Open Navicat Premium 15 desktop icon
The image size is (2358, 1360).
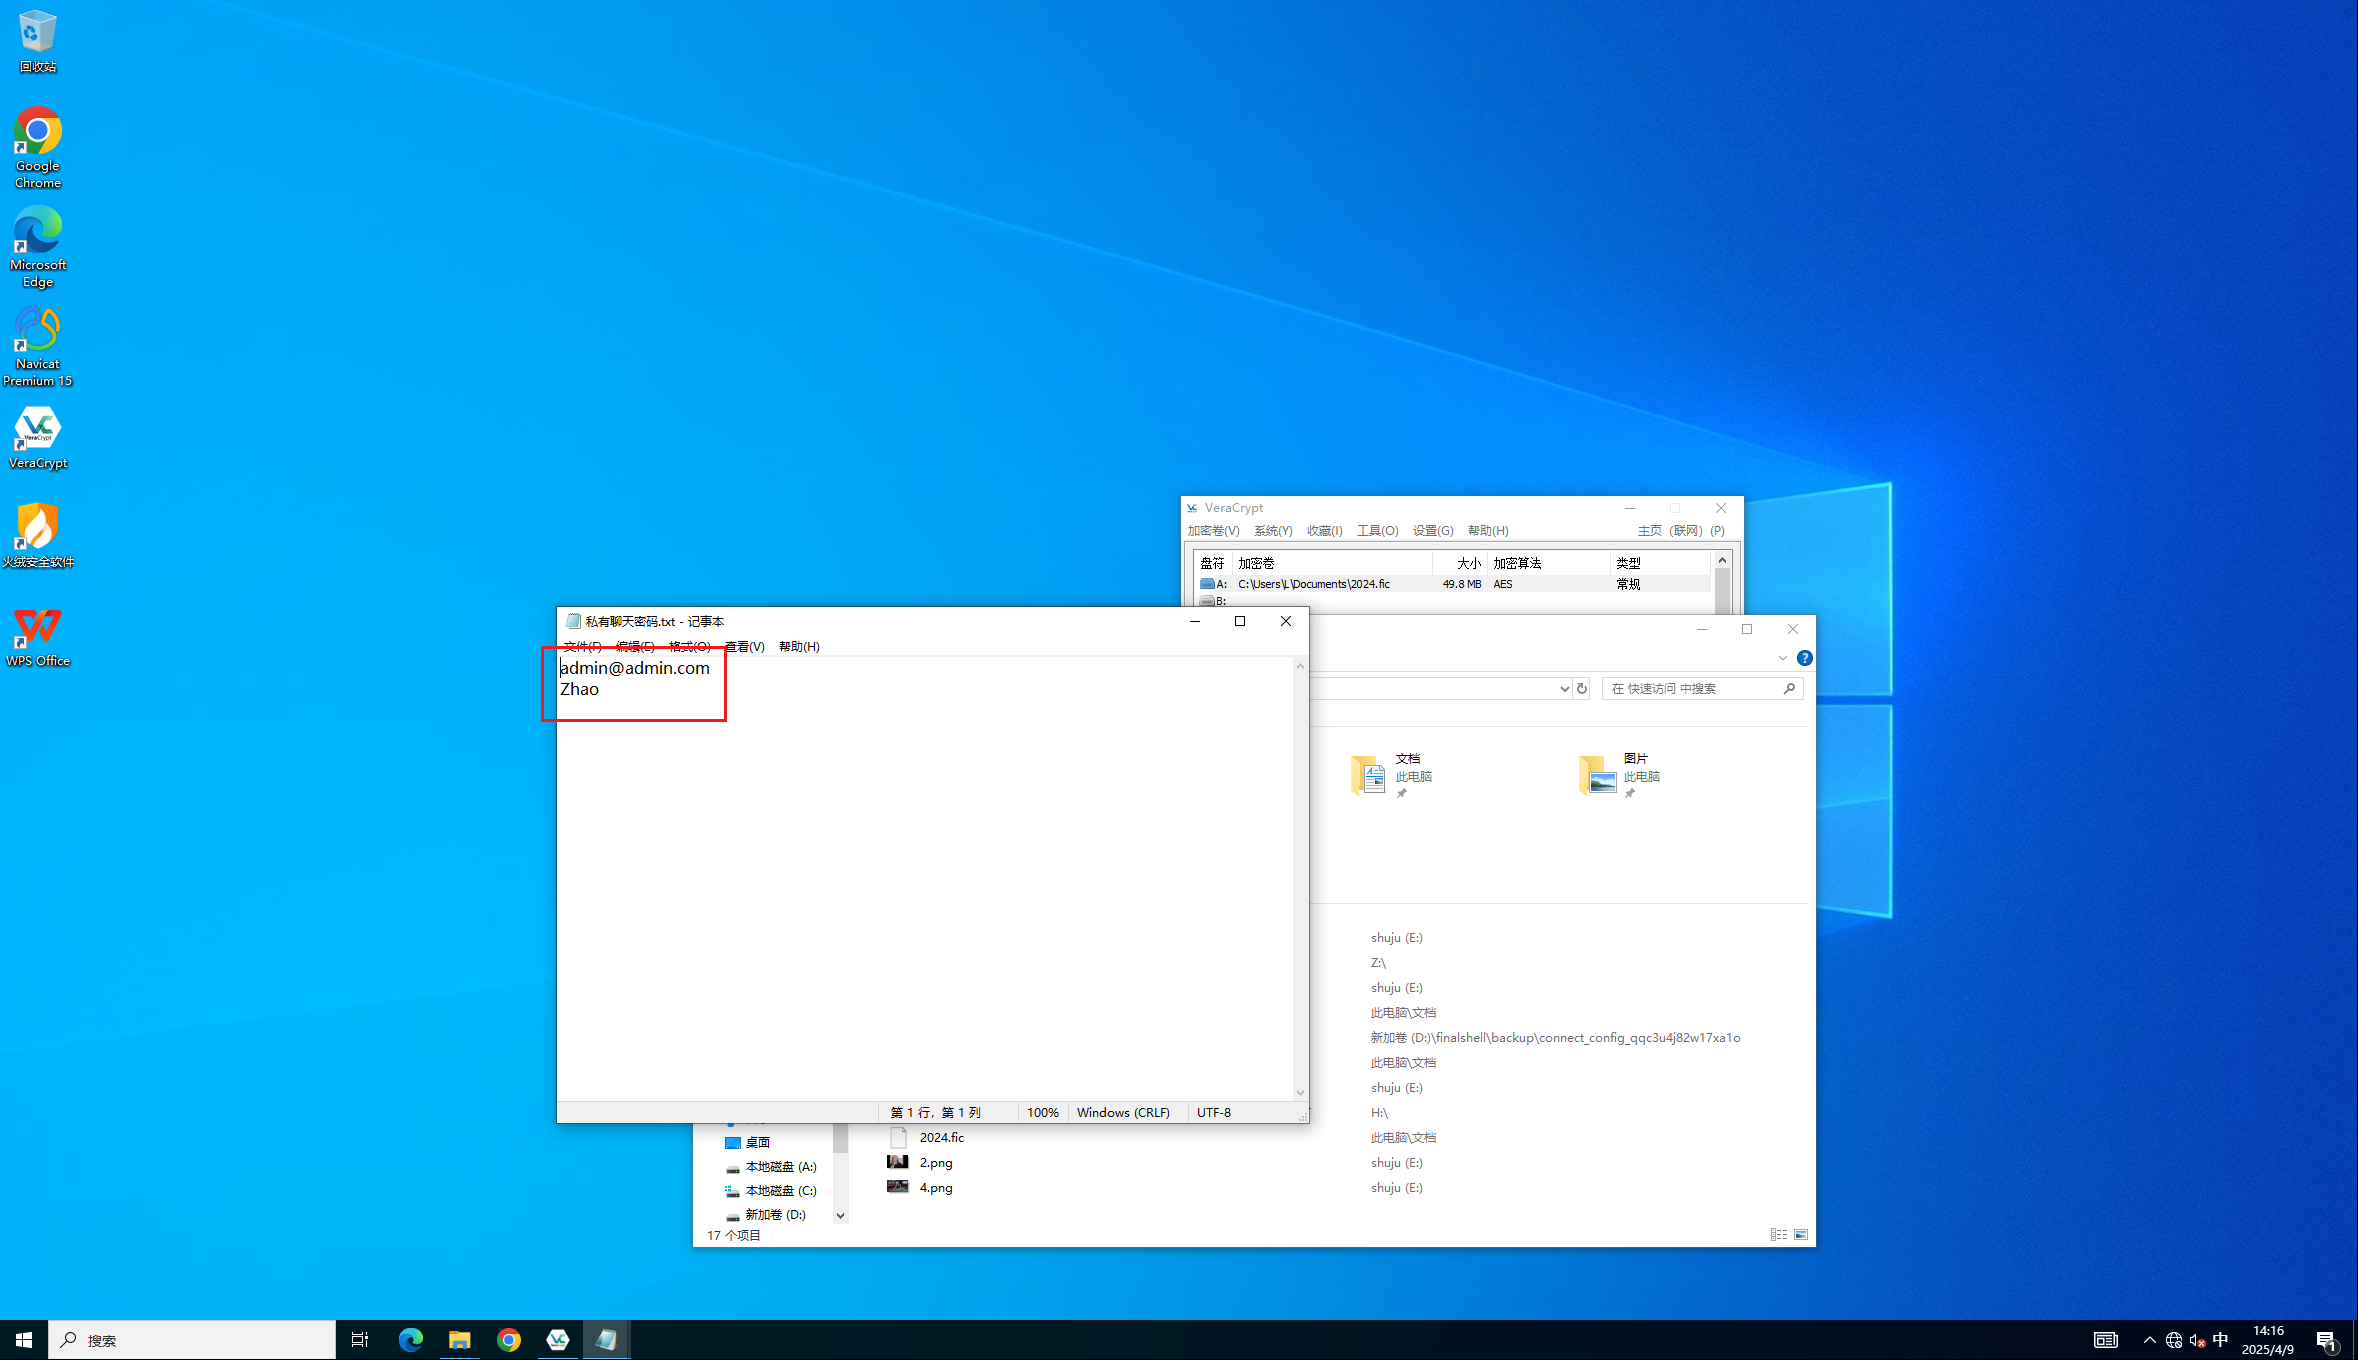click(x=38, y=332)
